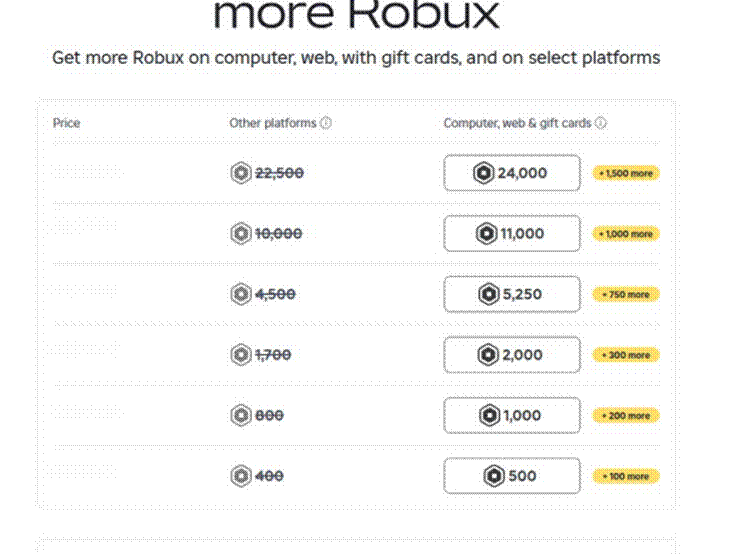Click Robux icon beside crossed-out 400
752x555 pixels.
[x=241, y=476]
